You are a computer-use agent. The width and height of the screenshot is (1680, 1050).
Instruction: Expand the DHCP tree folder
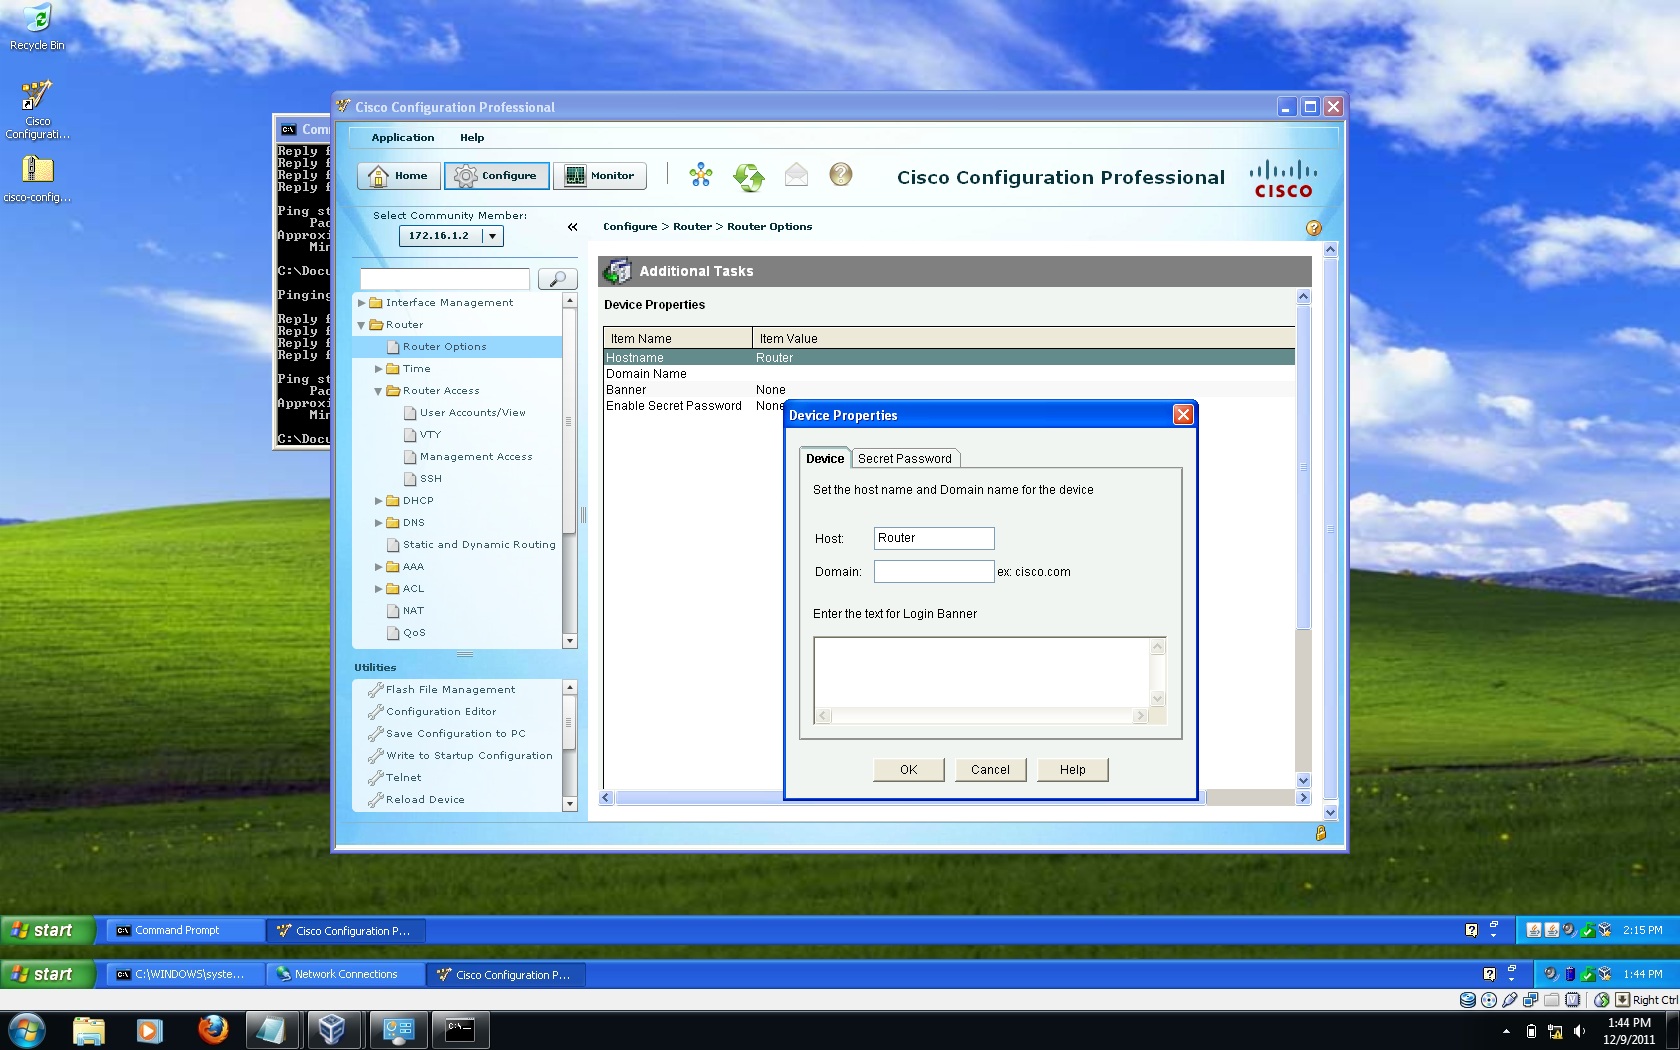tap(379, 501)
